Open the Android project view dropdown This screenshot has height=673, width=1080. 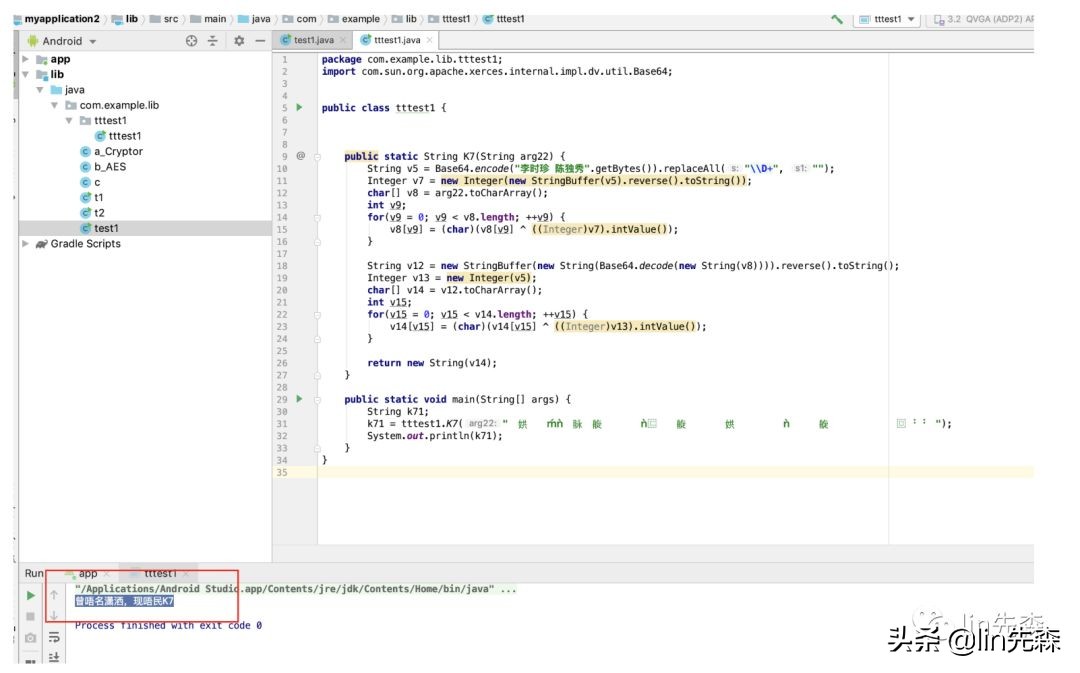pyautogui.click(x=69, y=41)
